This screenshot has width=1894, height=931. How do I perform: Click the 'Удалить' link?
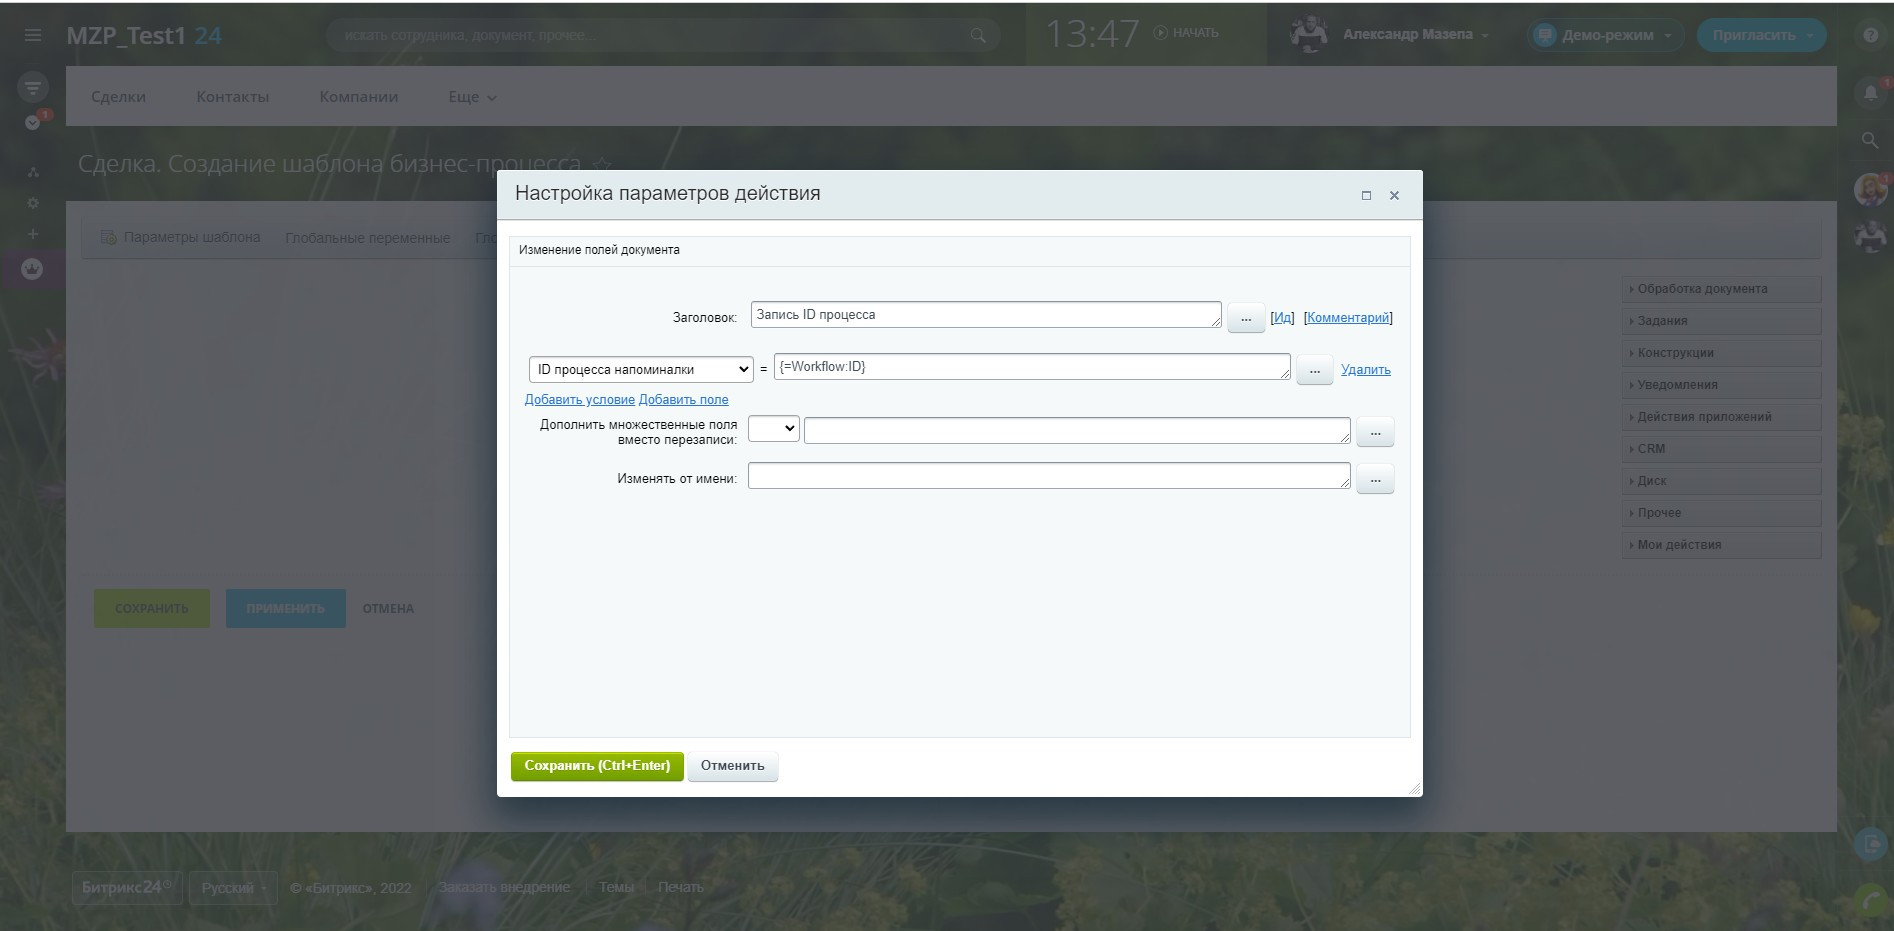[x=1365, y=370]
